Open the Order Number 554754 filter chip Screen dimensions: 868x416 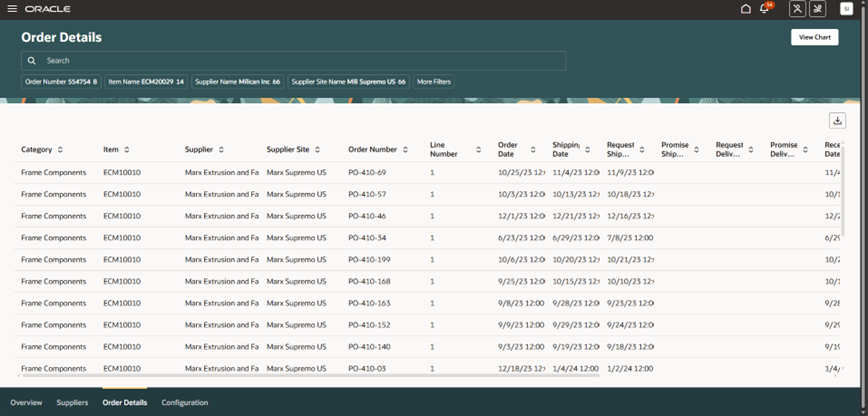coord(61,81)
